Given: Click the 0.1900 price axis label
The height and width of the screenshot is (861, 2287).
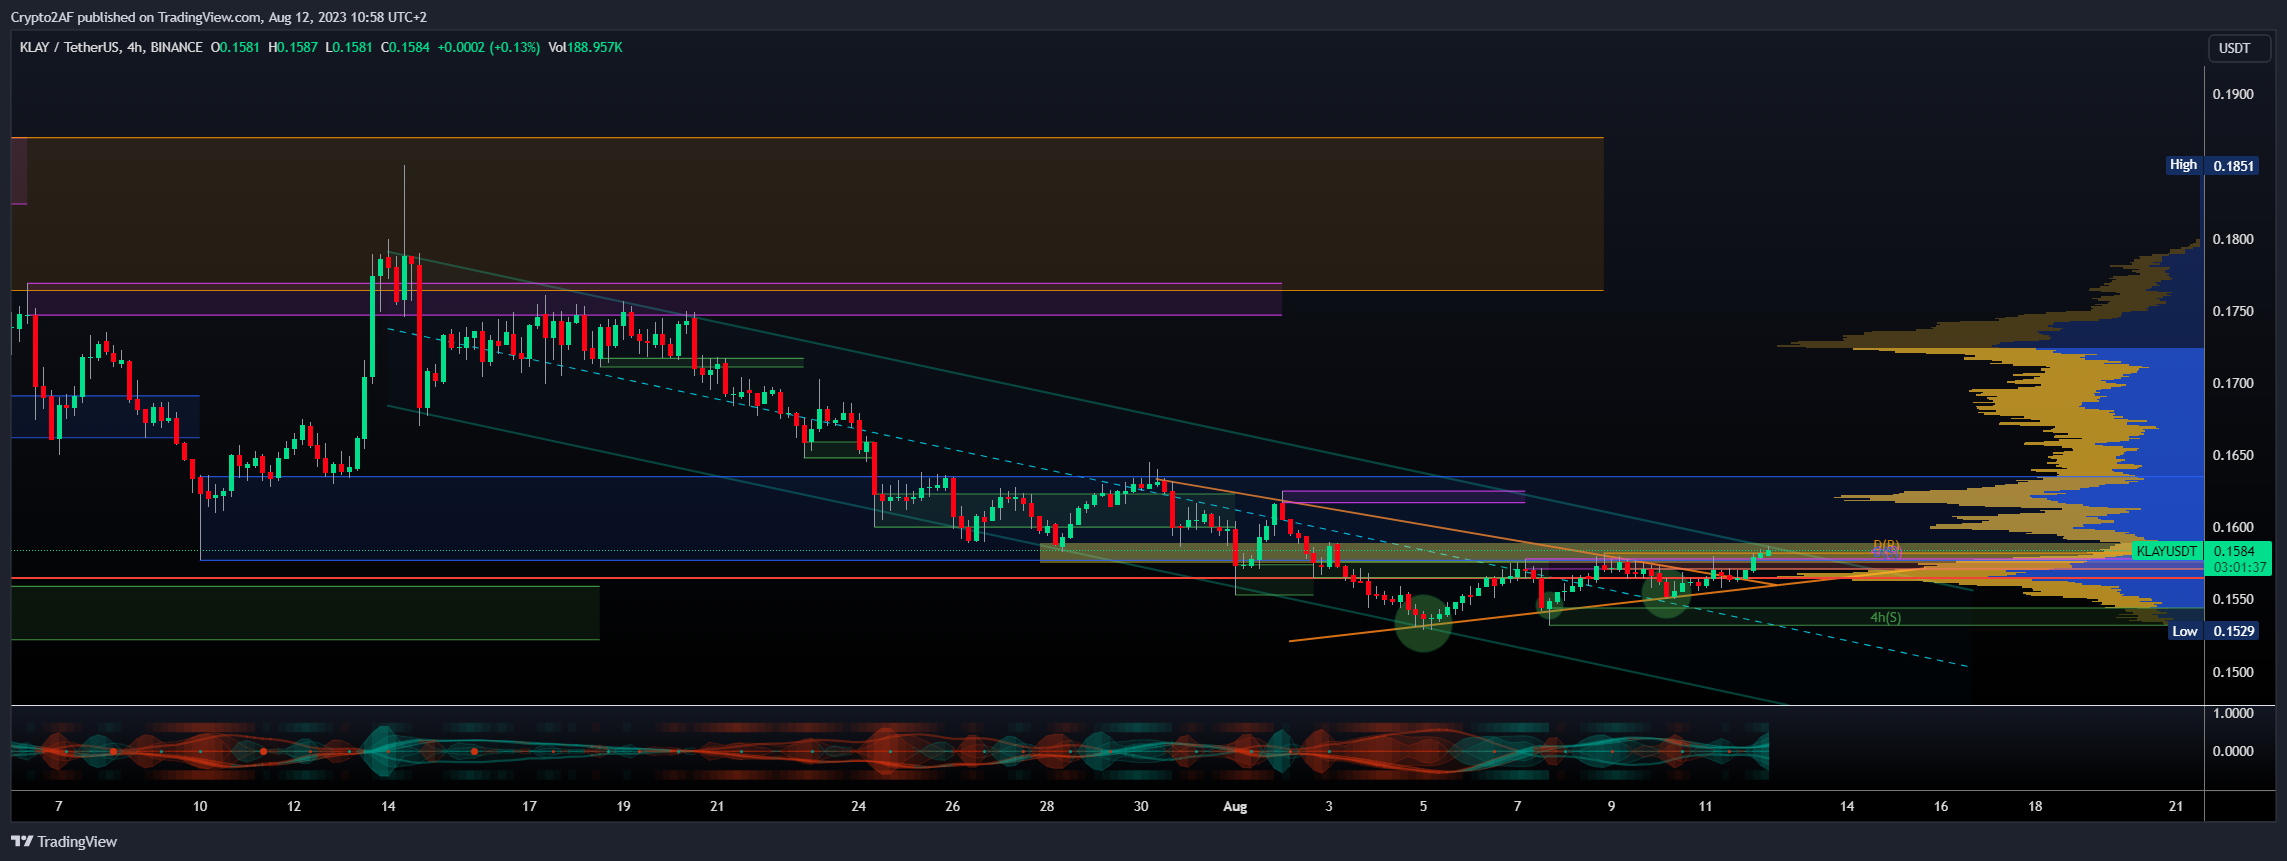Looking at the screenshot, I should click(2233, 94).
